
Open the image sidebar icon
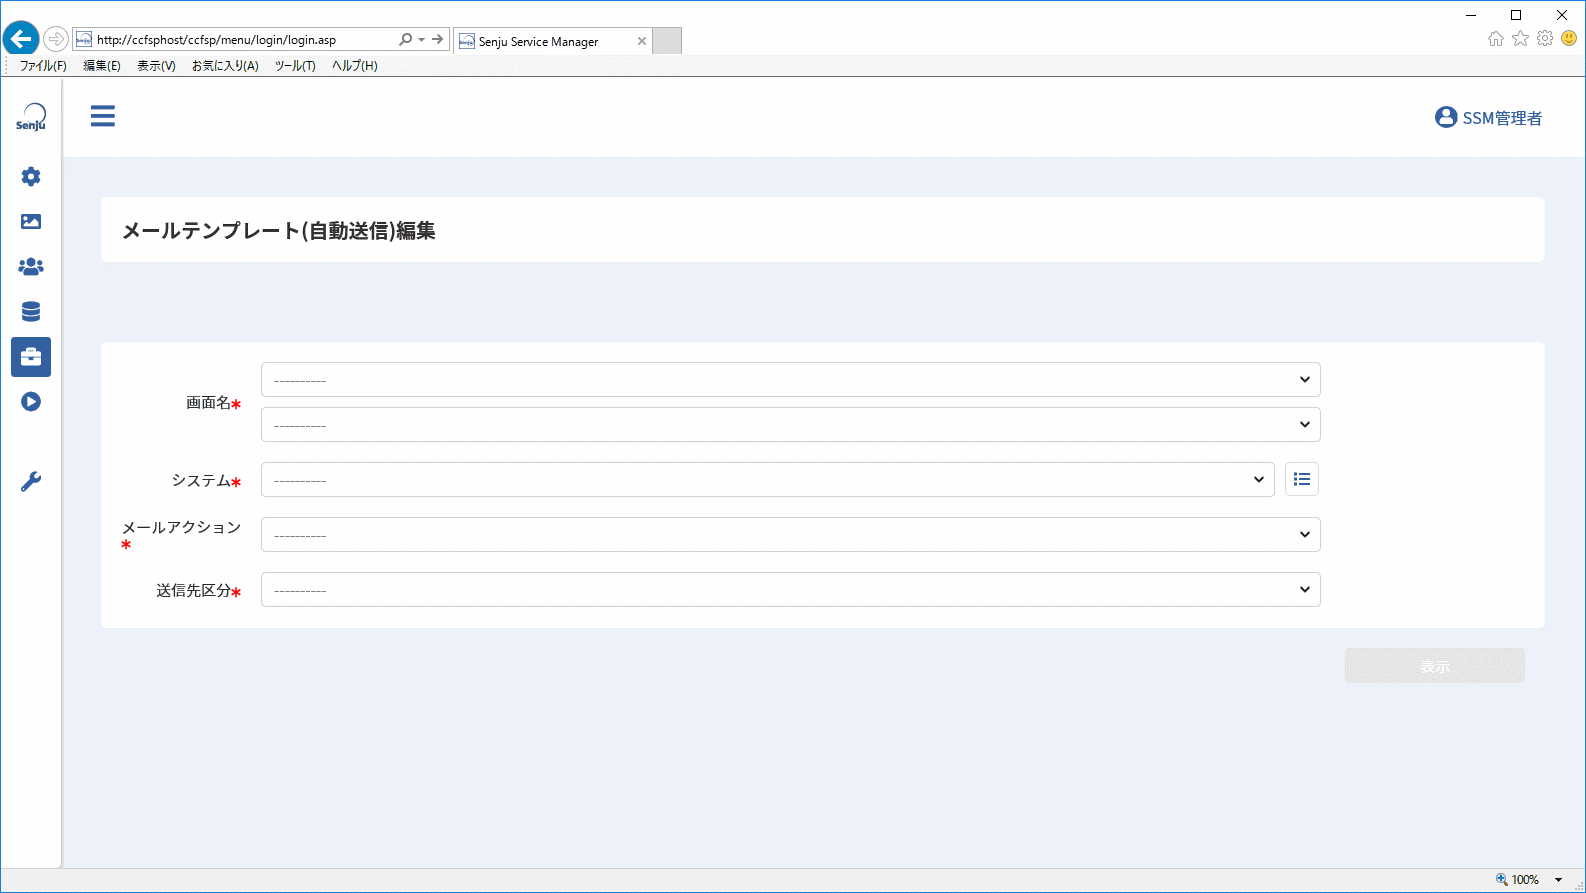pyautogui.click(x=31, y=222)
